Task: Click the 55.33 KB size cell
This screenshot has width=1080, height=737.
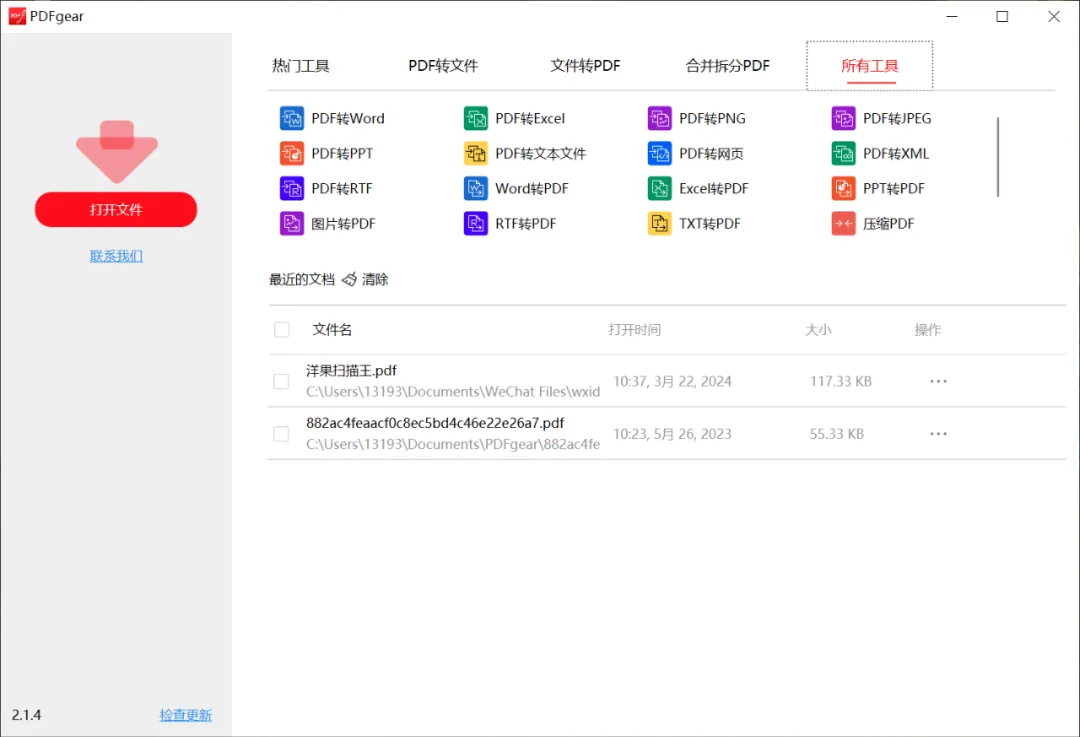Action: [x=836, y=434]
